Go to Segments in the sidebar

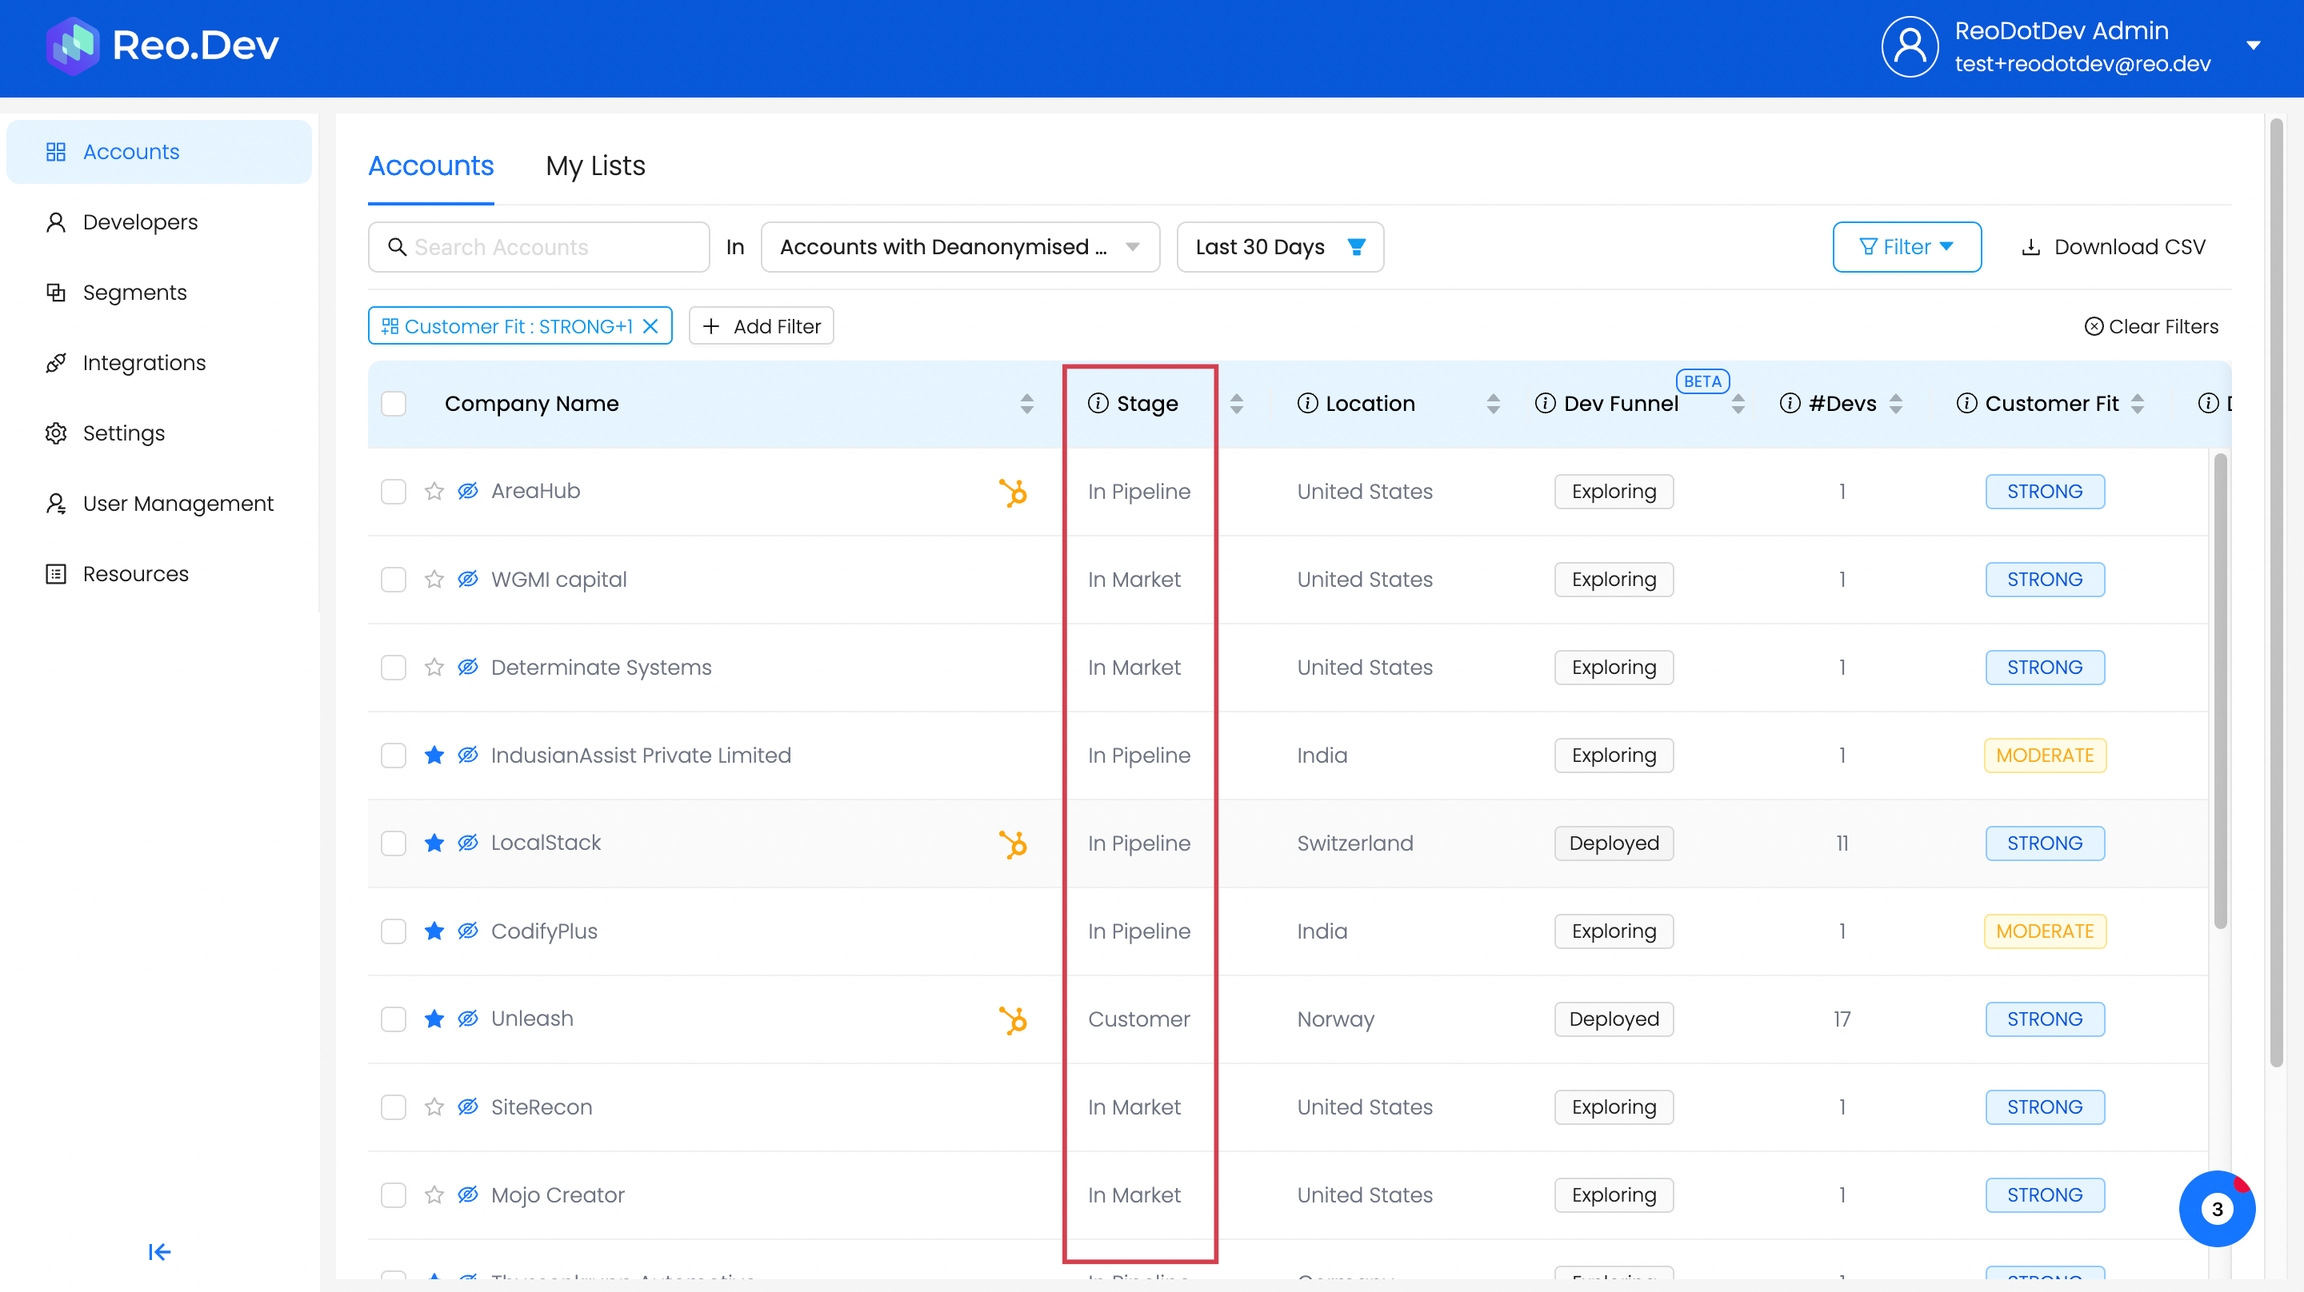(135, 292)
